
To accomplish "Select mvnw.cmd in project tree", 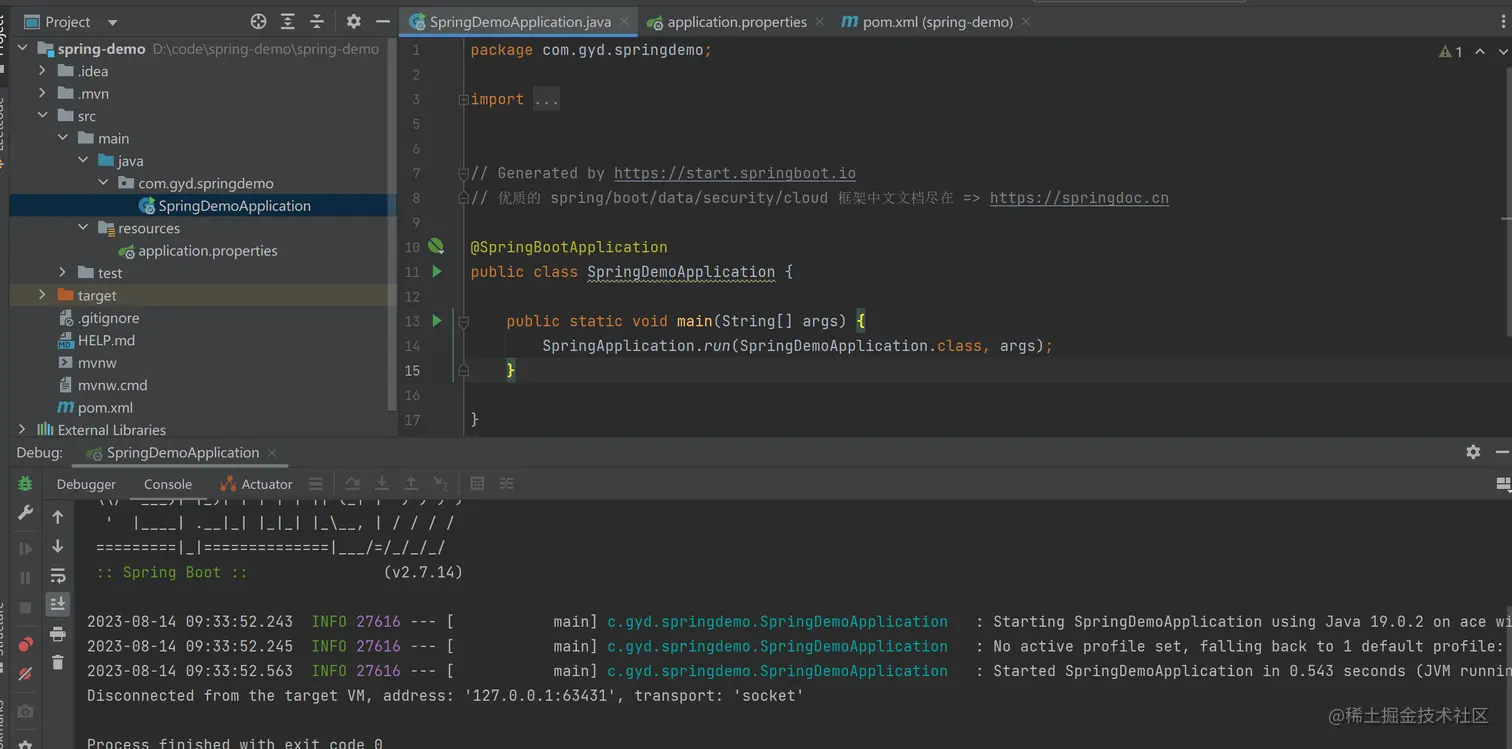I will 112,385.
